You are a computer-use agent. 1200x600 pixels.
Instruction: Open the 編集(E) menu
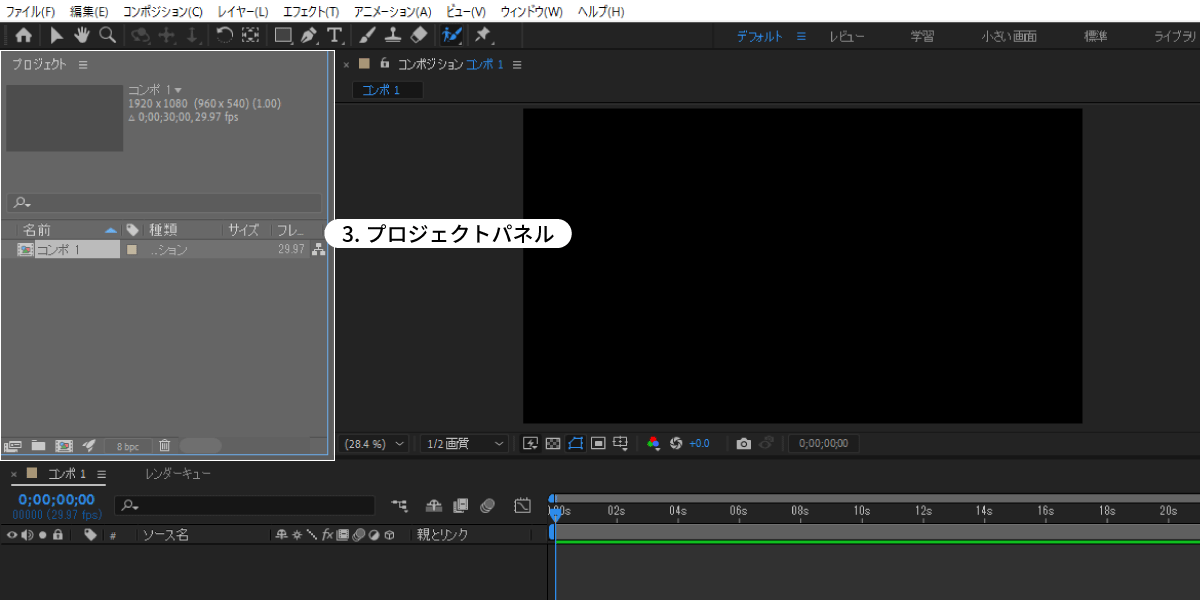point(89,11)
